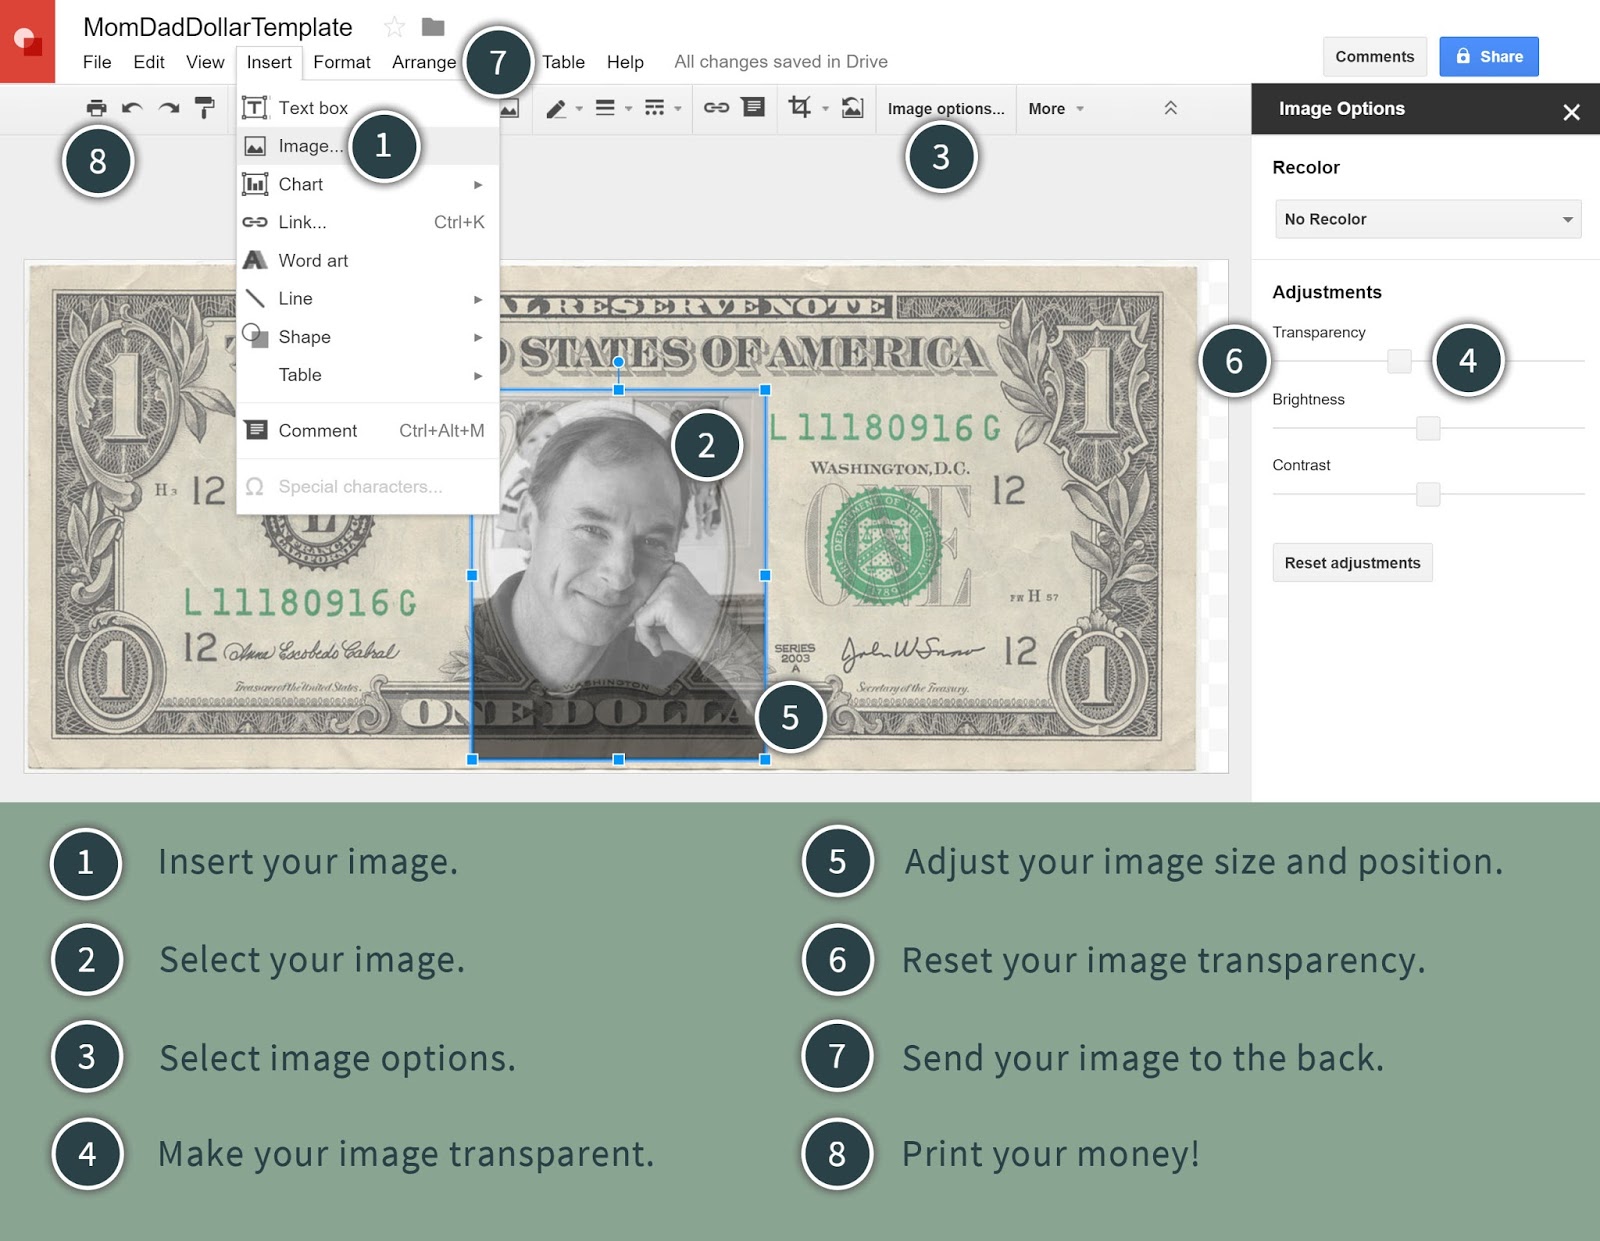Click the reset image toolbar icon
The width and height of the screenshot is (1600, 1241).
point(852,107)
